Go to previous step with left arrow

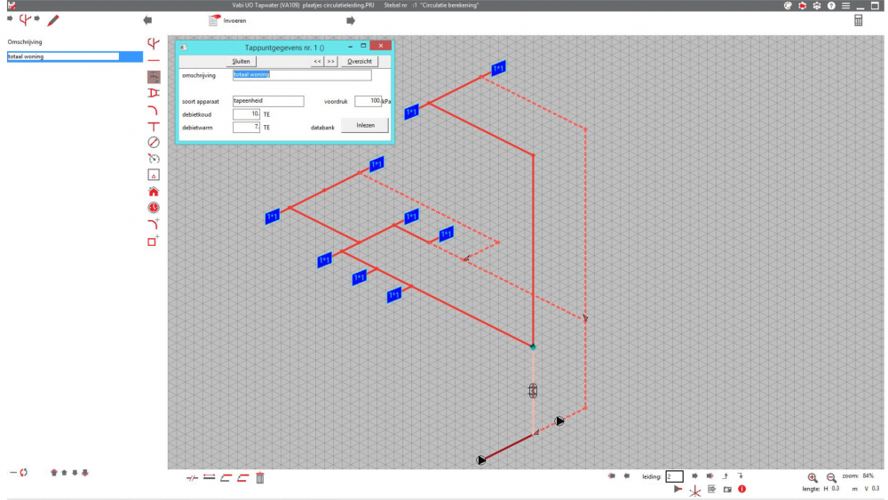tap(148, 20)
